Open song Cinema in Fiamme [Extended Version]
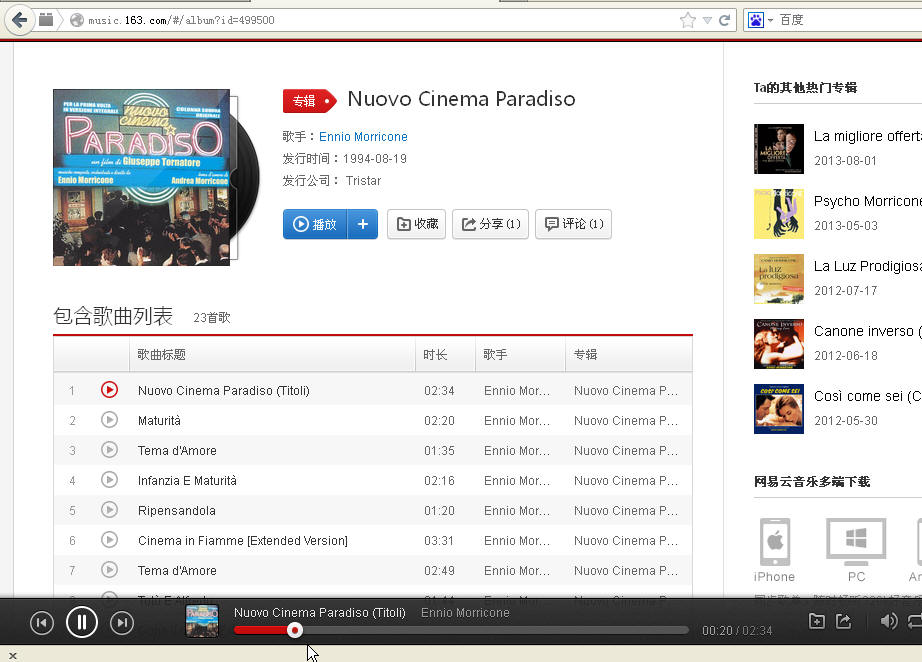The height and width of the screenshot is (662, 922). (x=243, y=541)
